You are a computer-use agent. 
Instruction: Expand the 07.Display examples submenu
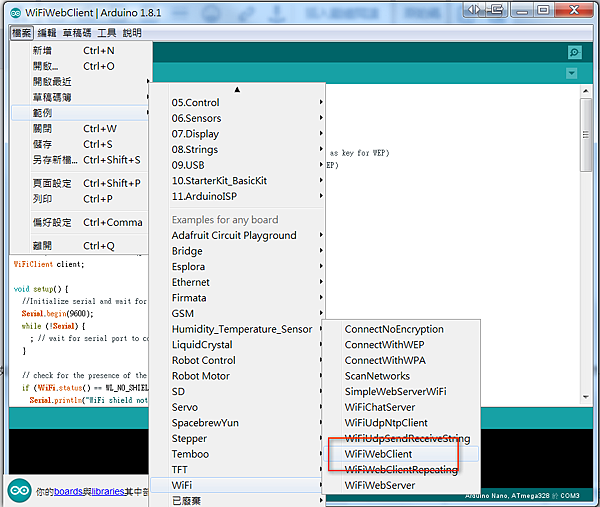pos(237,134)
